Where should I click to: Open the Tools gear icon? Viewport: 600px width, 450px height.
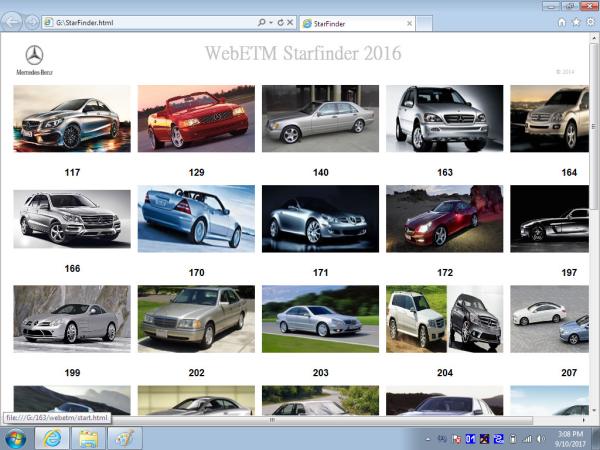(590, 22)
